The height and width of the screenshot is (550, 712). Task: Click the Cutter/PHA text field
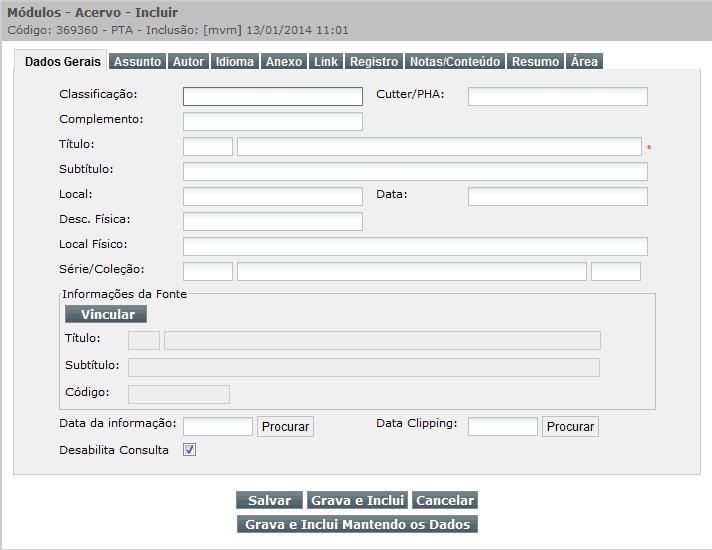[x=558, y=96]
